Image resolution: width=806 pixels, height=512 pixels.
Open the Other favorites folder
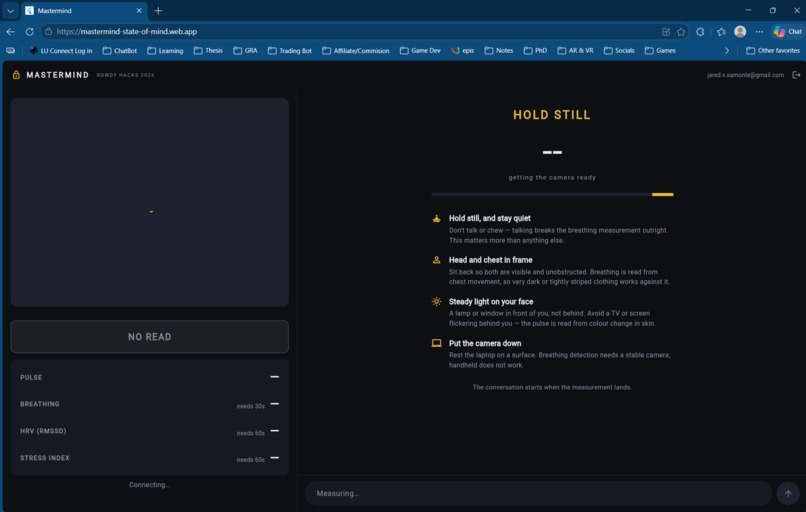pyautogui.click(x=773, y=50)
